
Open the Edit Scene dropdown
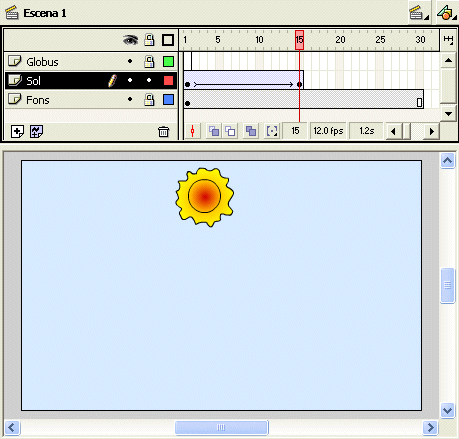[x=419, y=13]
